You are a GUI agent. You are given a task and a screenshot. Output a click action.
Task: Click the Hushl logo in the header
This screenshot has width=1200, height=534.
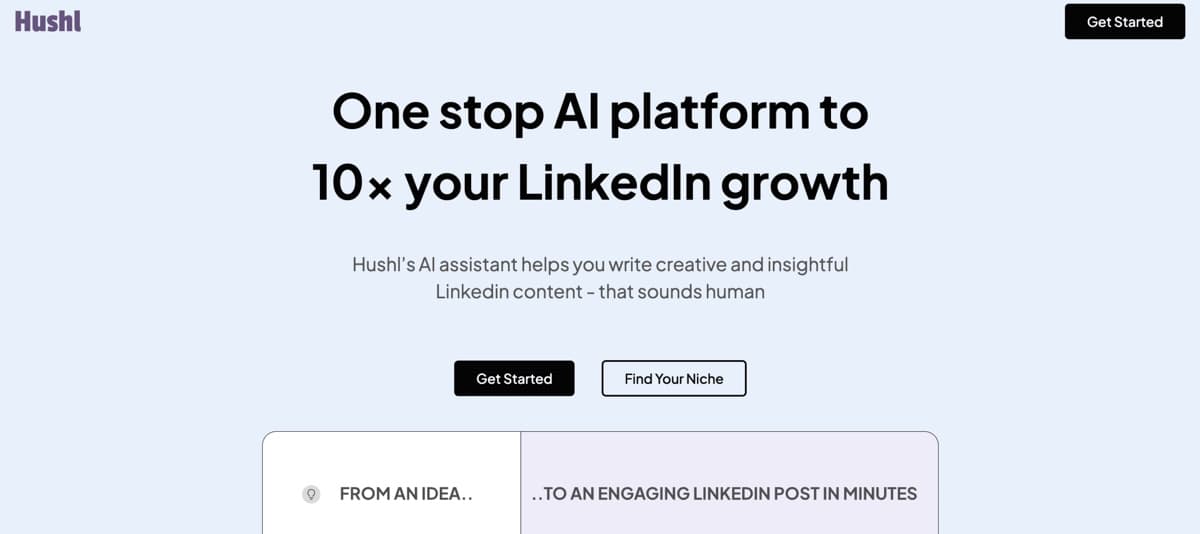click(48, 21)
